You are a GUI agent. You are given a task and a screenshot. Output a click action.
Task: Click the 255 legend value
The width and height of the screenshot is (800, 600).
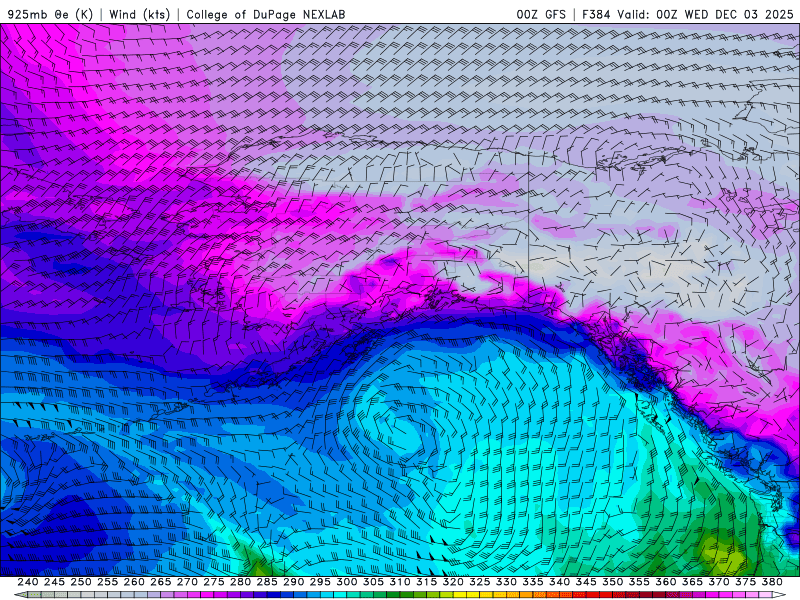pyautogui.click(x=107, y=582)
